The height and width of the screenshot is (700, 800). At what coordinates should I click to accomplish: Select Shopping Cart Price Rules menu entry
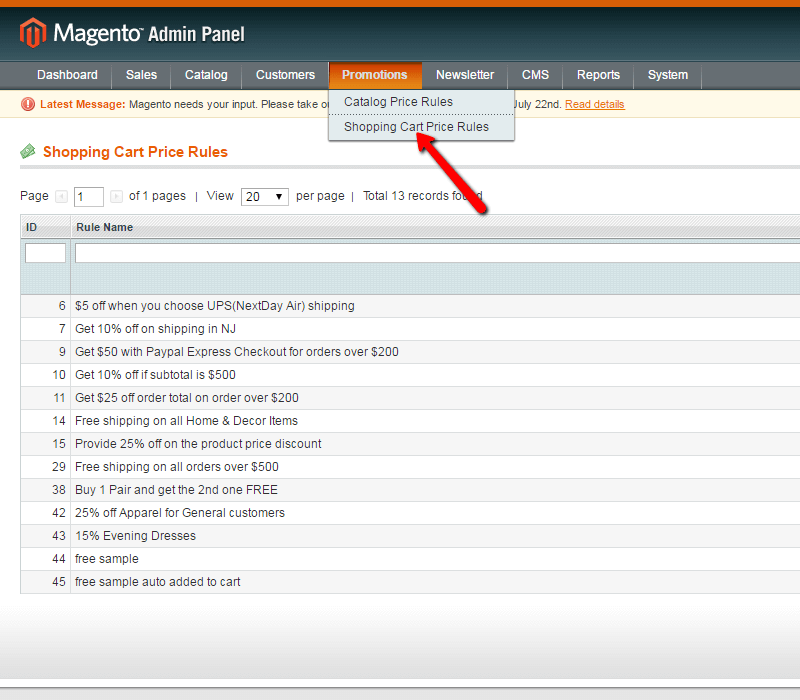(x=416, y=127)
